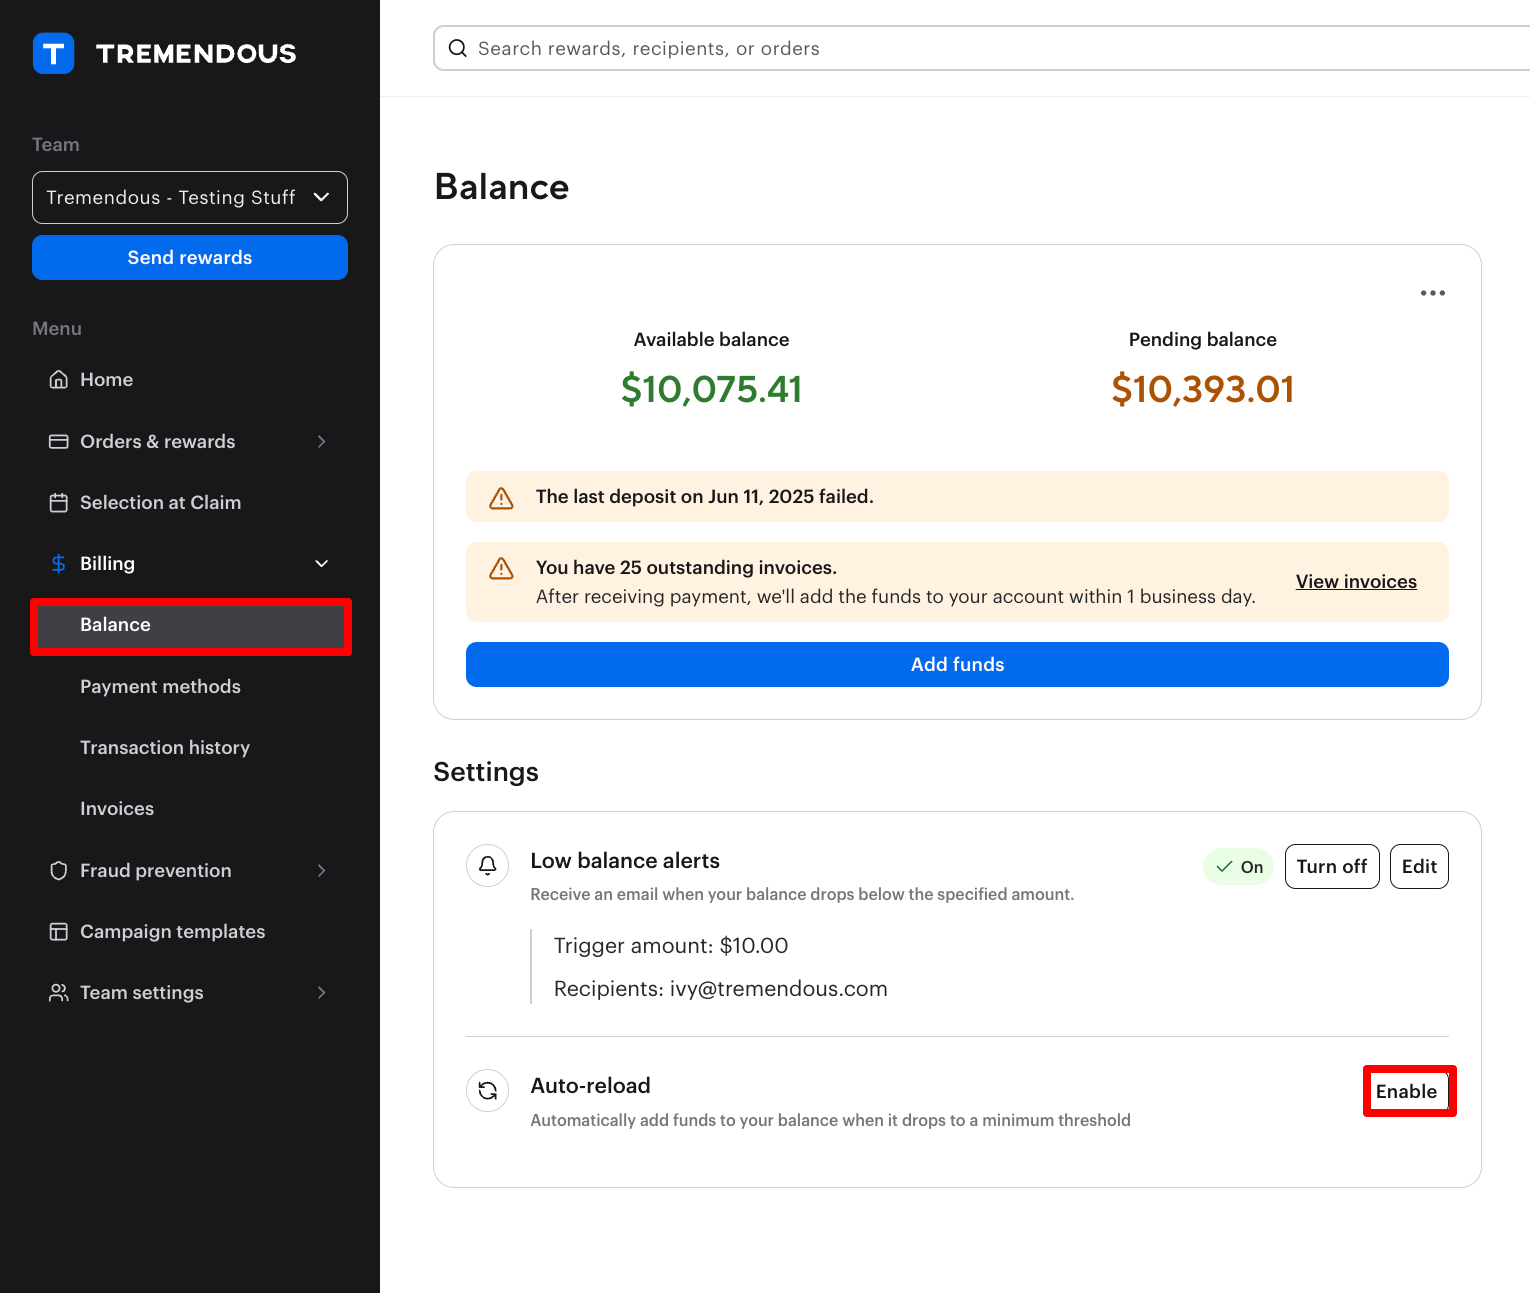Click the Team settings people icon
This screenshot has height=1293, width=1530.
59,993
